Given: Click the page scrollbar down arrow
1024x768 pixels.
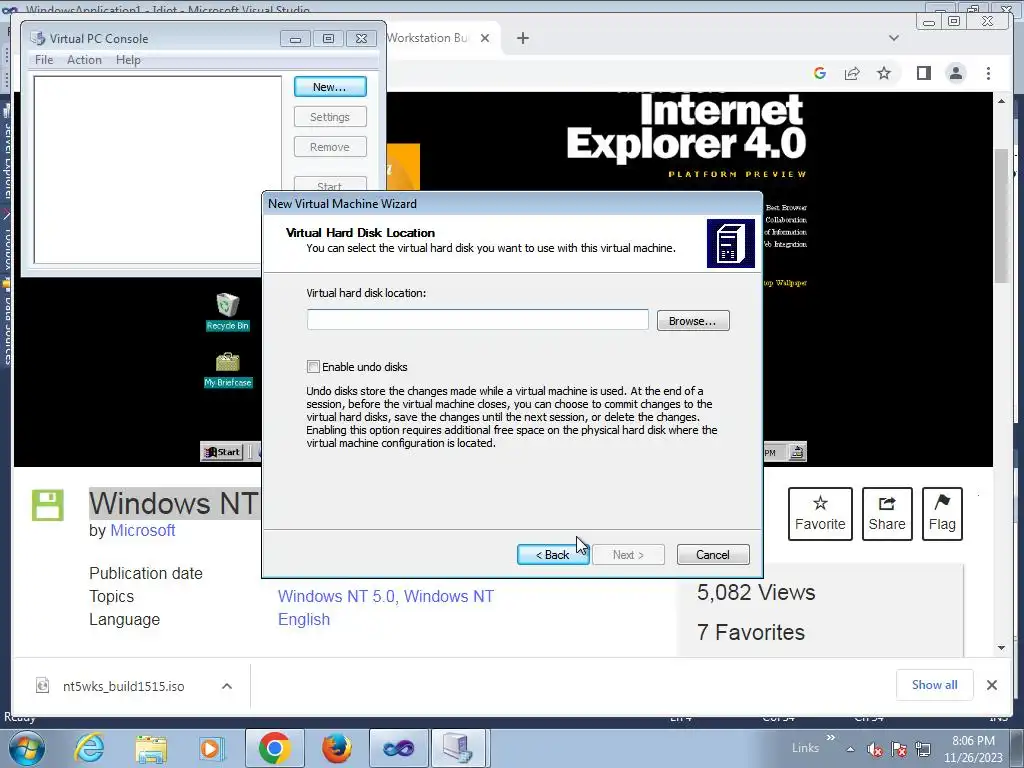Looking at the screenshot, I should [1002, 648].
